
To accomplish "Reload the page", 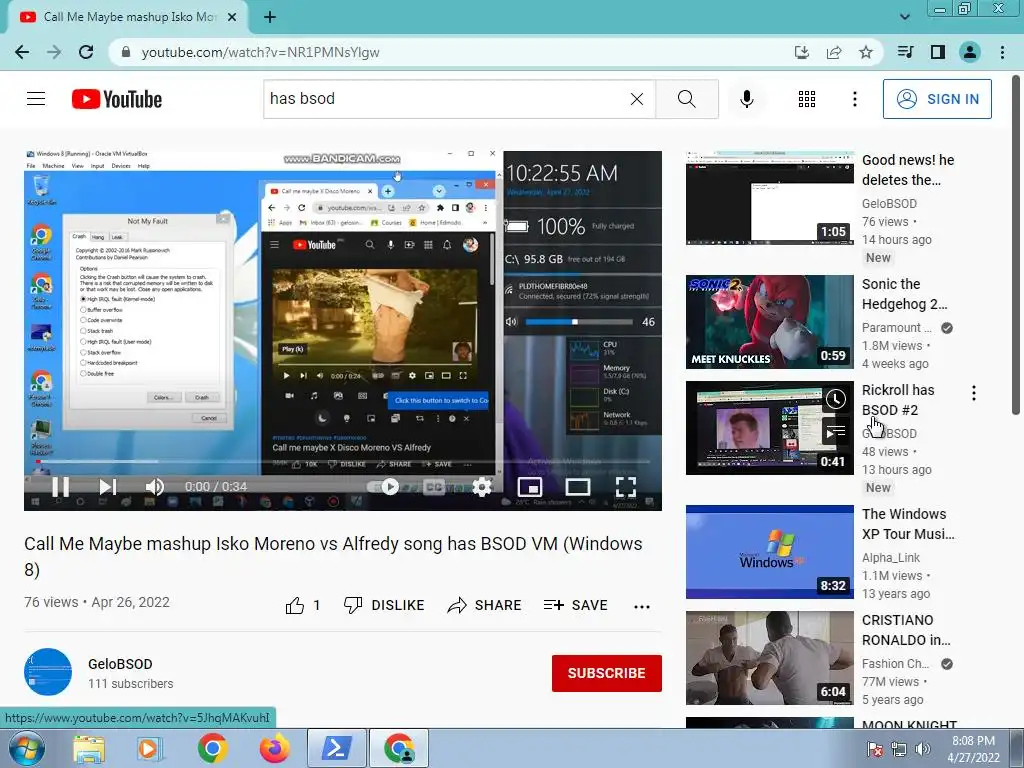I will [86, 52].
